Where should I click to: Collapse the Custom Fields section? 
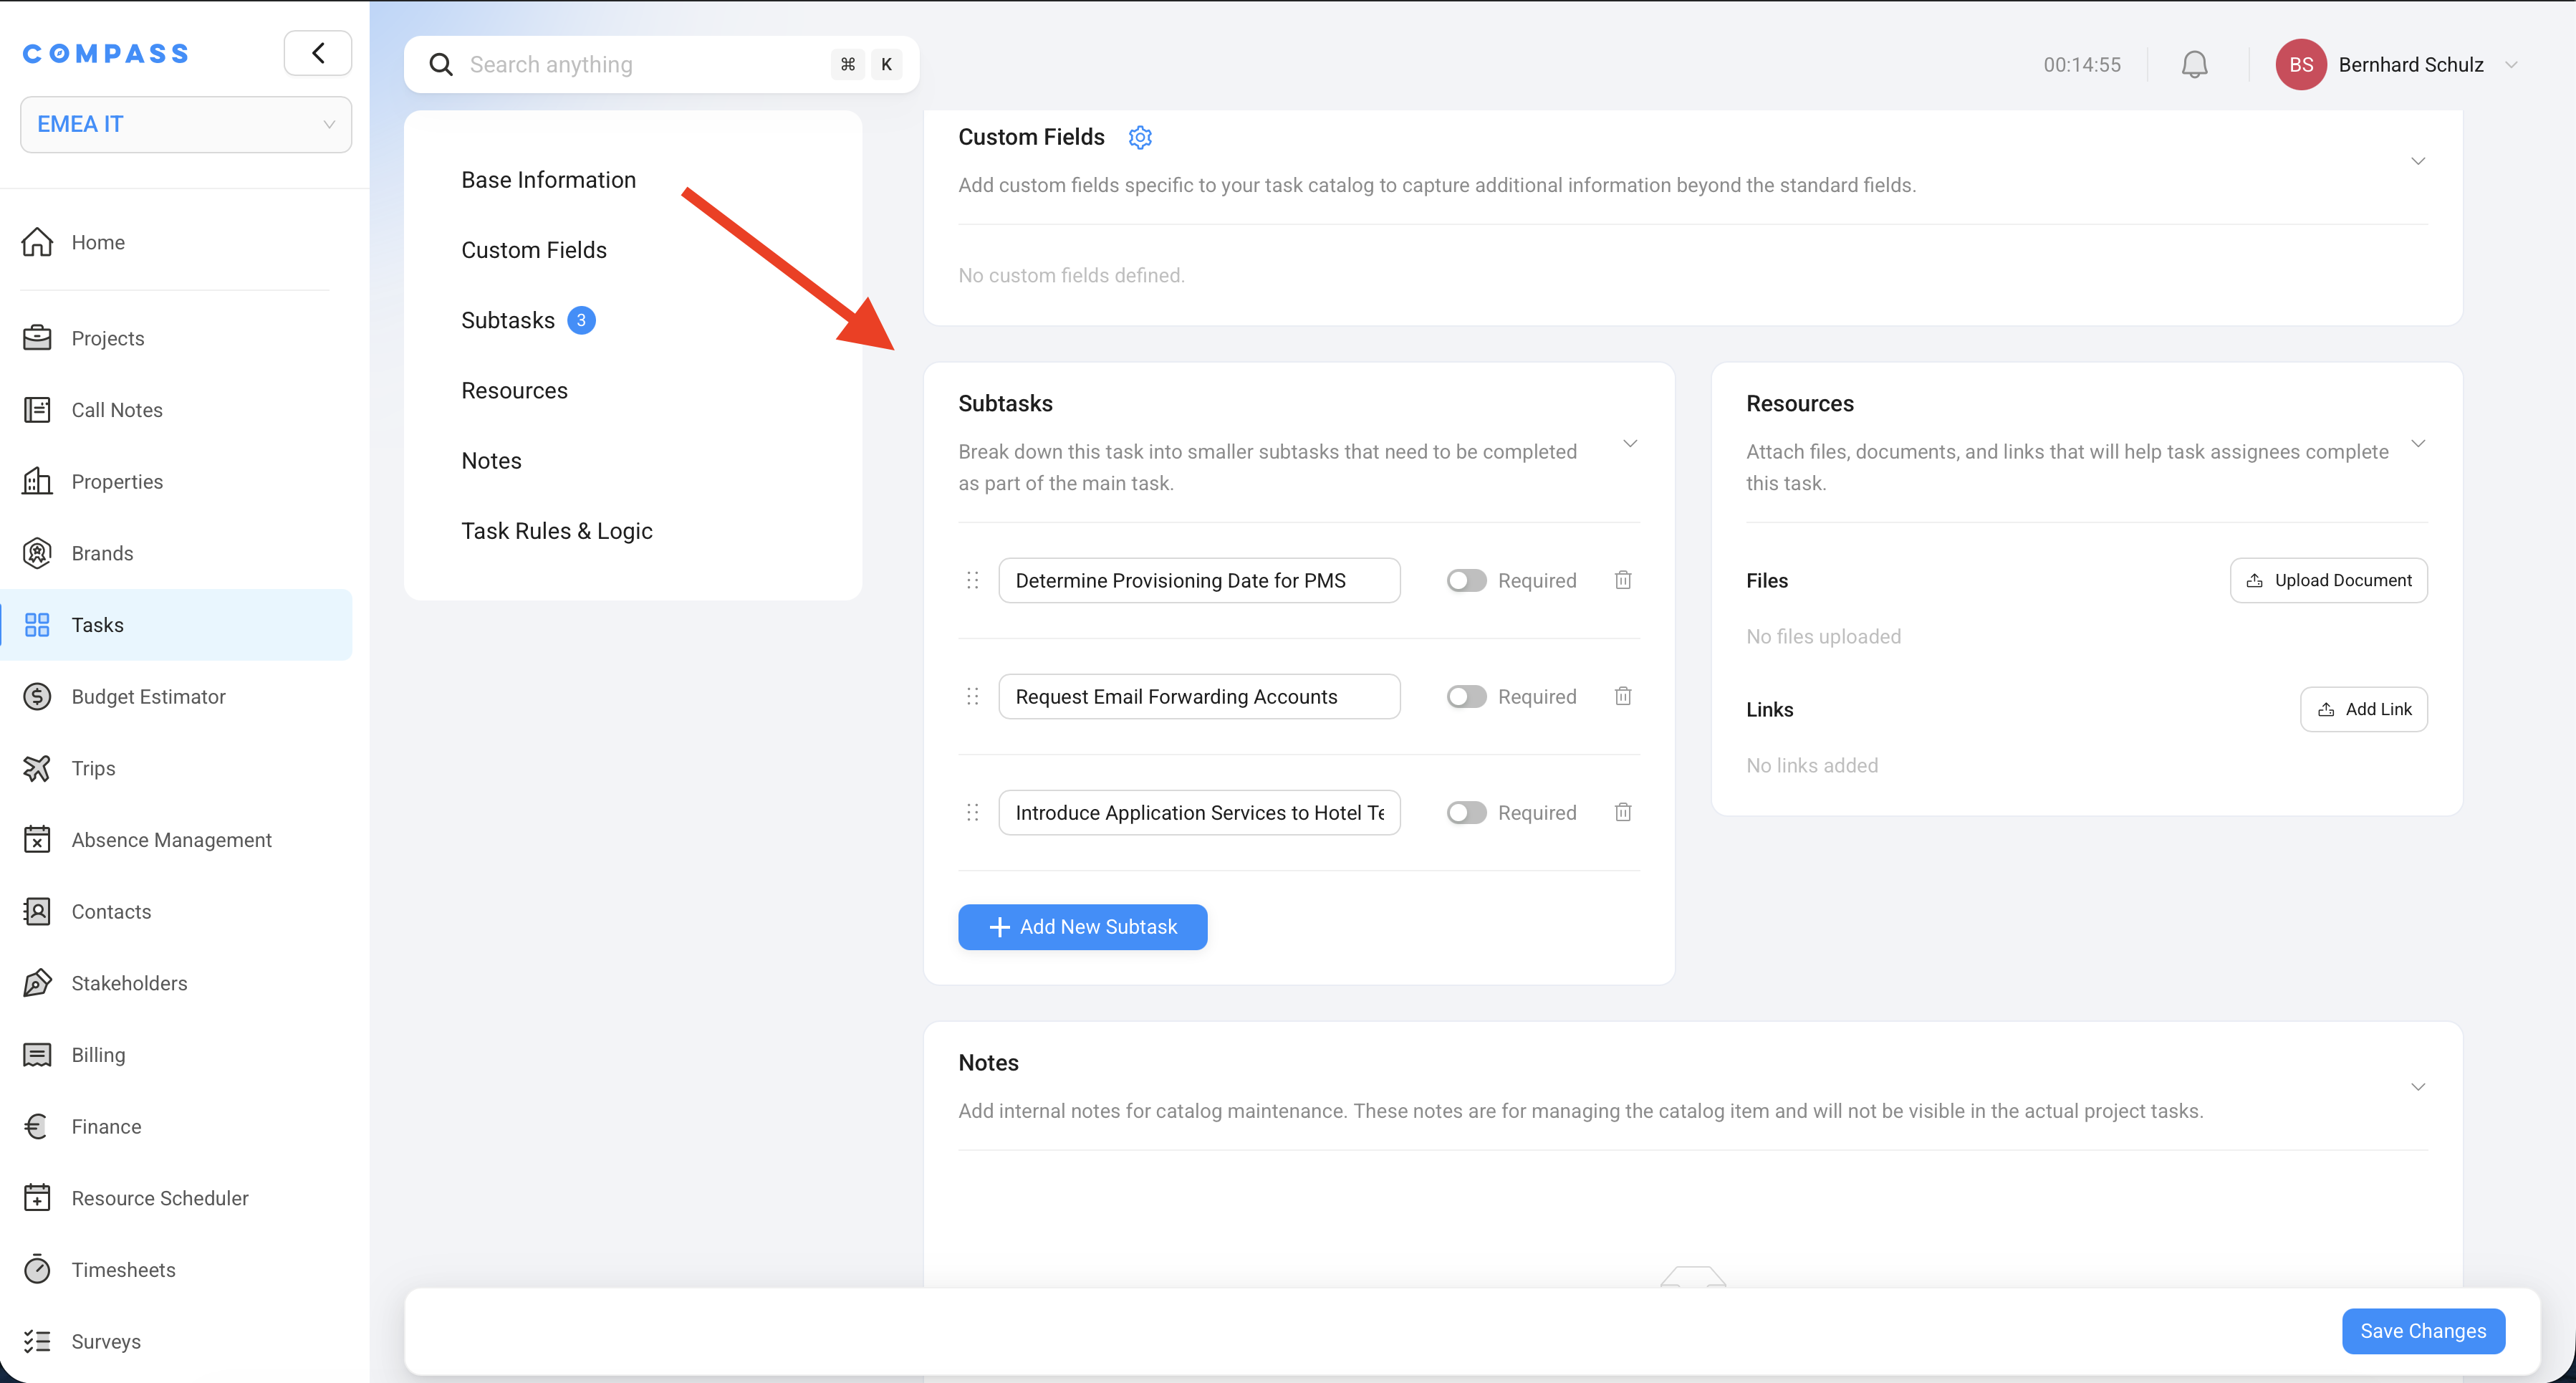2418,161
